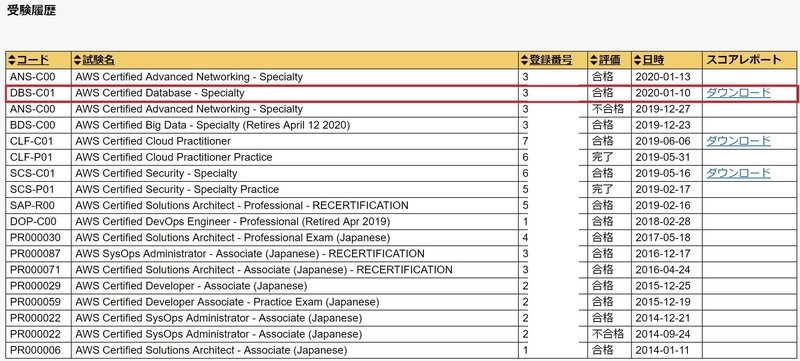The width and height of the screenshot is (800, 361).
Task: Click the sort arrows beside 試験名
Action: click(x=78, y=60)
